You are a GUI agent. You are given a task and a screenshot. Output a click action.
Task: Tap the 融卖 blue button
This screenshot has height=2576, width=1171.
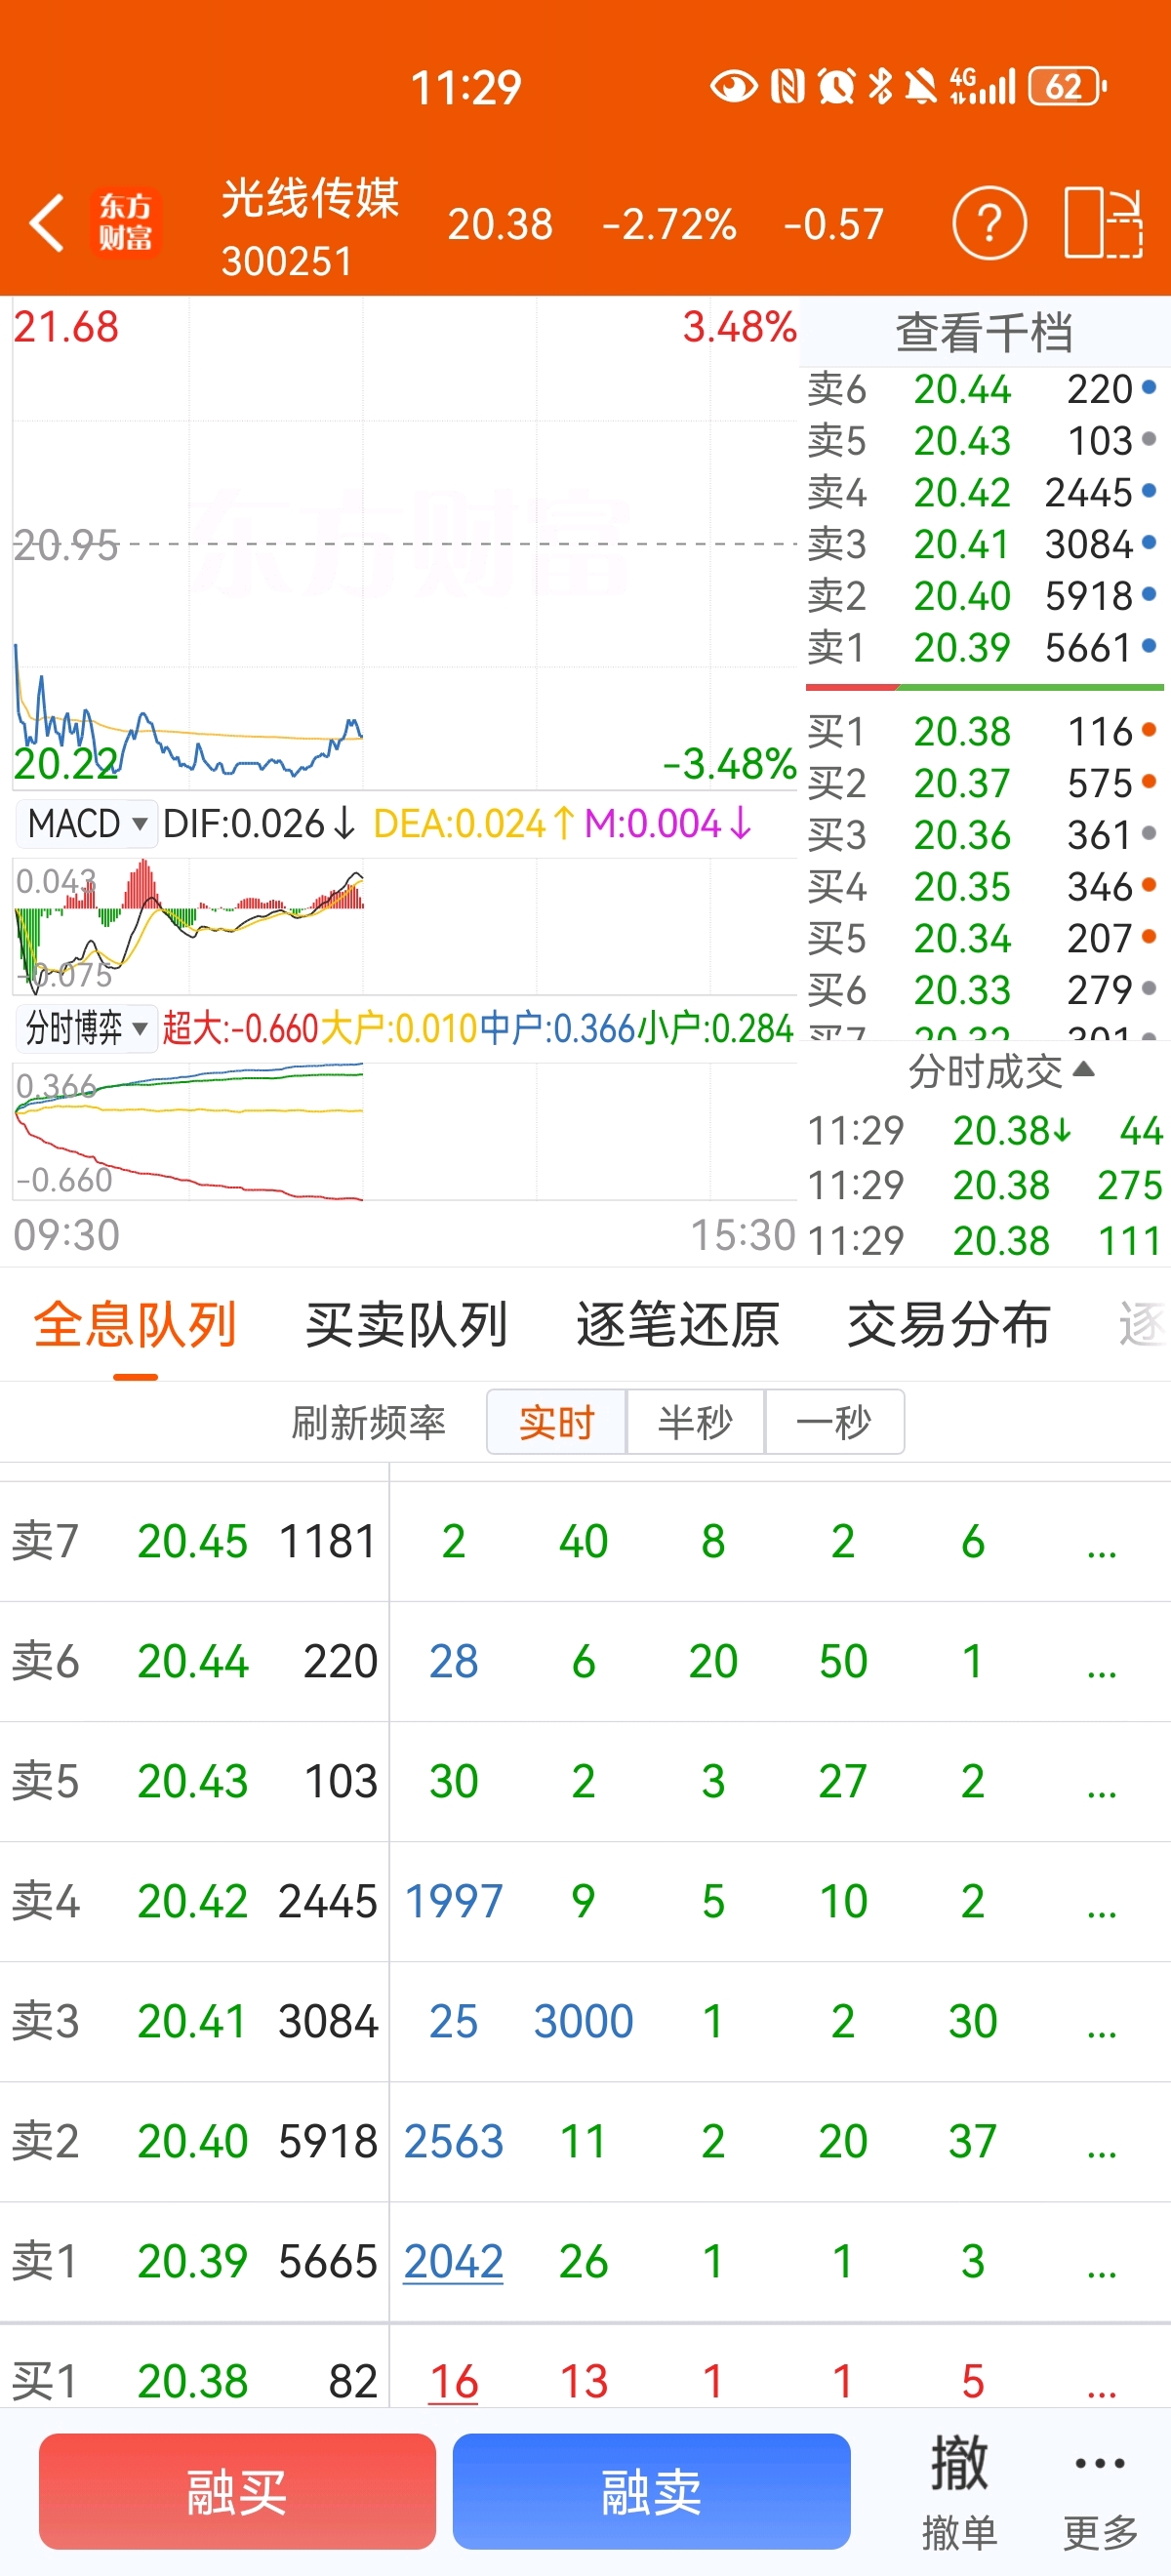tap(651, 2491)
